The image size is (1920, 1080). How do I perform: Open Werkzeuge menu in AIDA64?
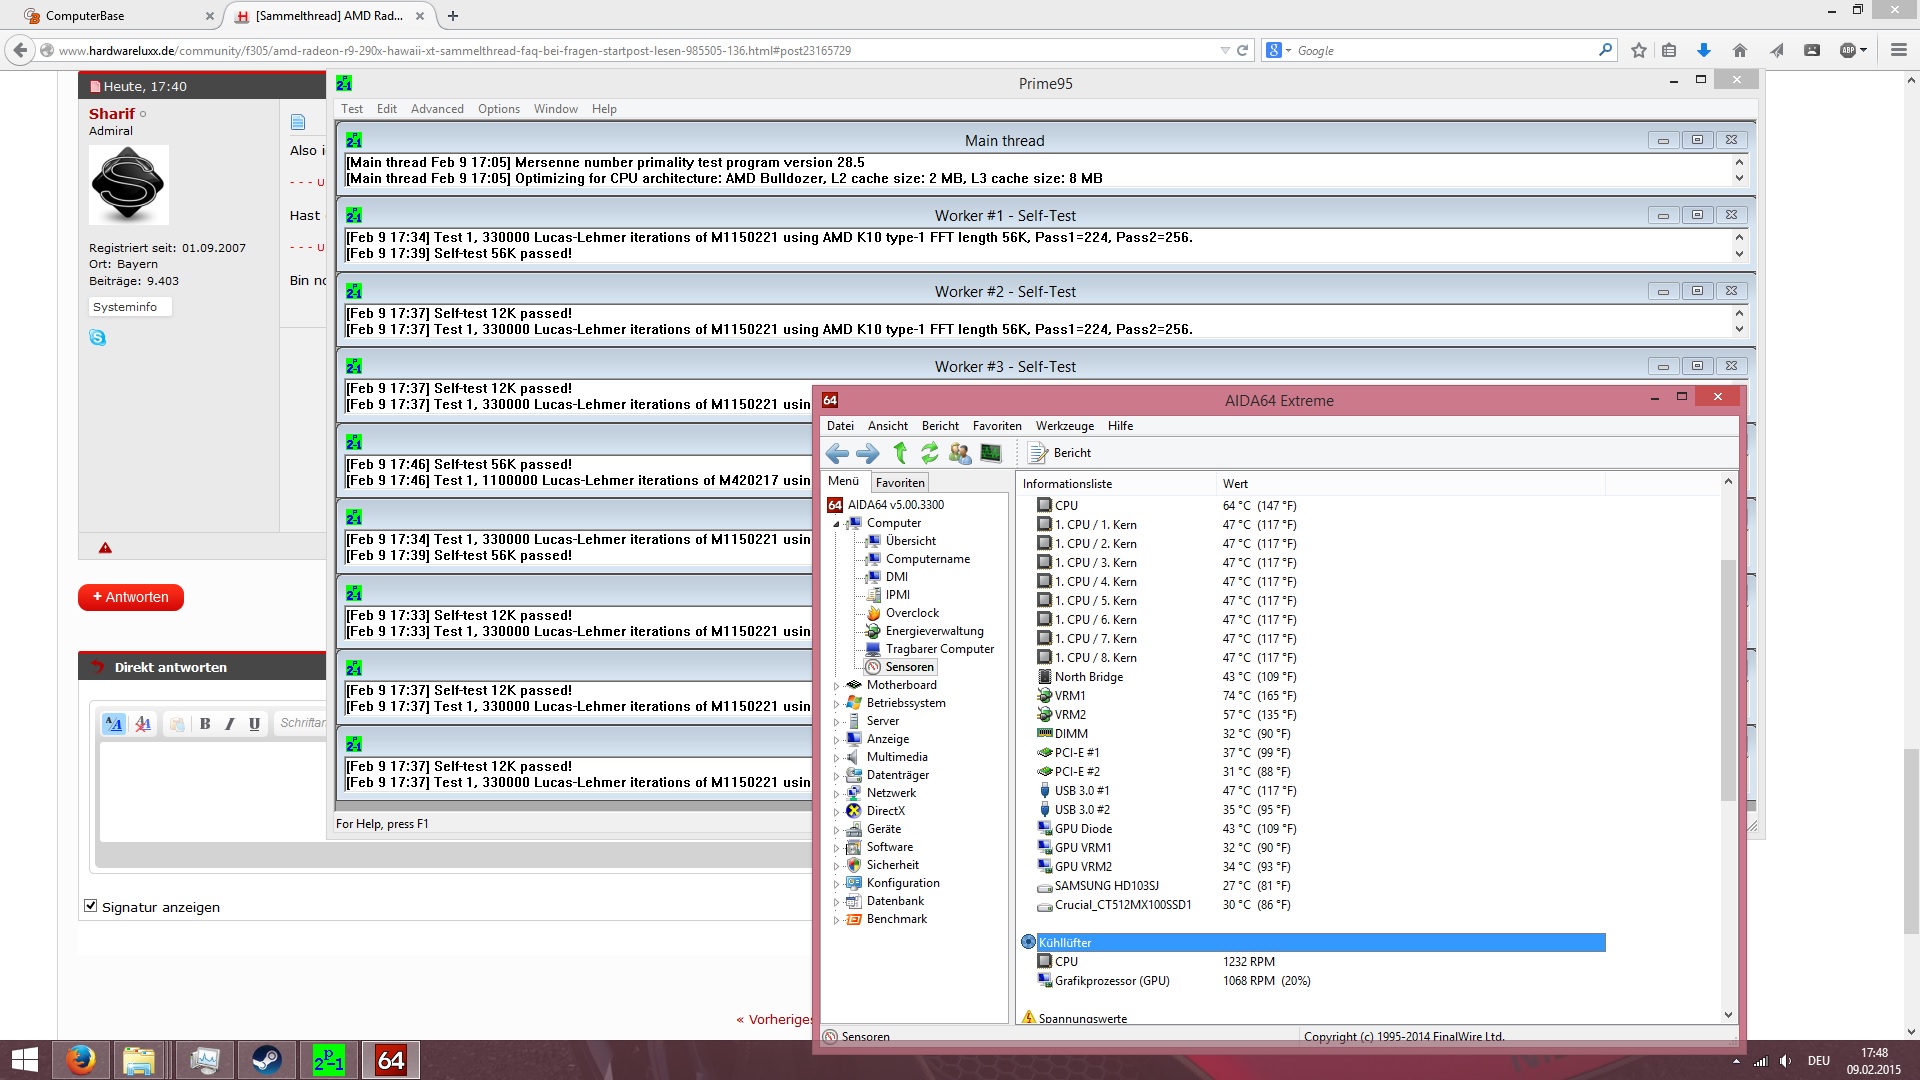click(x=1064, y=426)
